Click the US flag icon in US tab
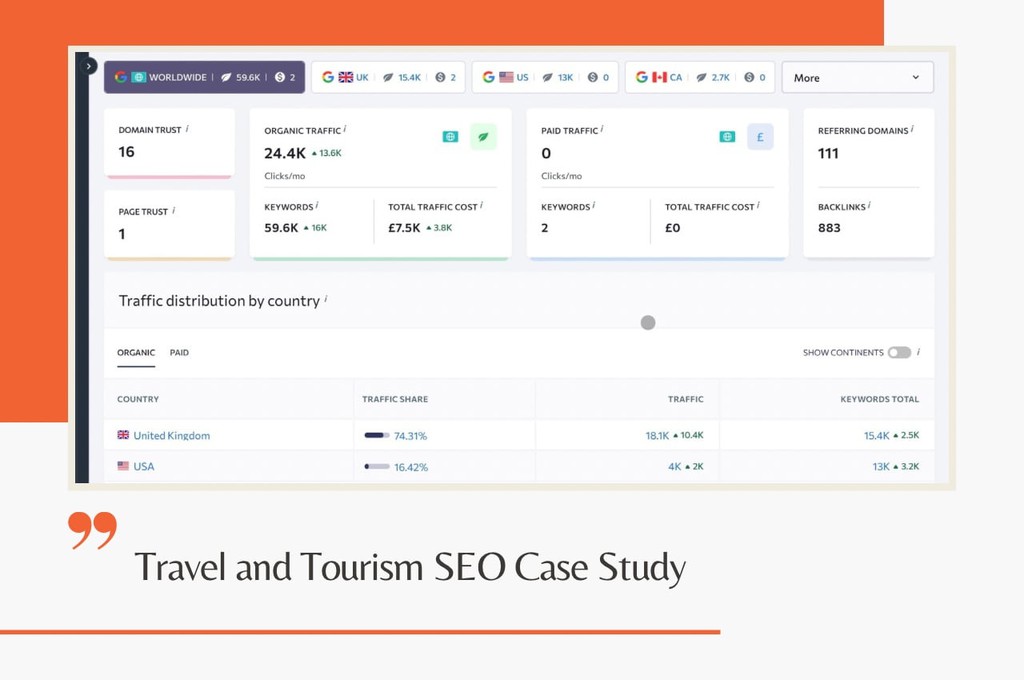The height and width of the screenshot is (680, 1024). pos(506,77)
